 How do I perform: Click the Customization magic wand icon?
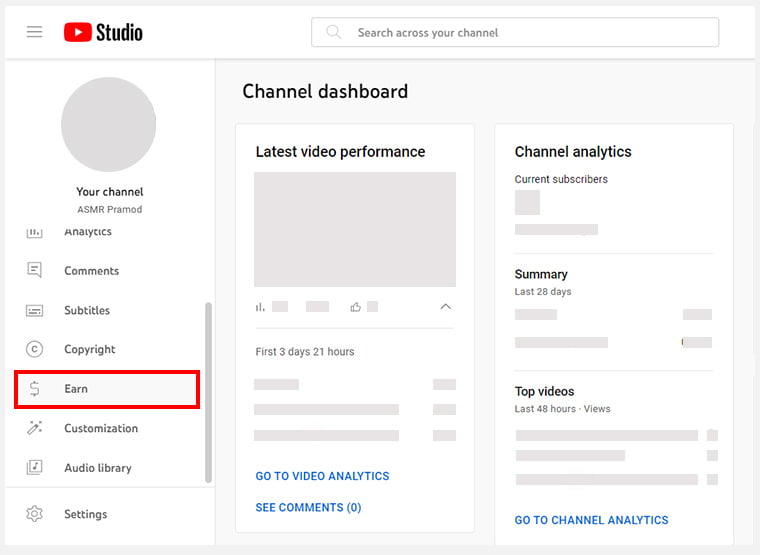34,428
